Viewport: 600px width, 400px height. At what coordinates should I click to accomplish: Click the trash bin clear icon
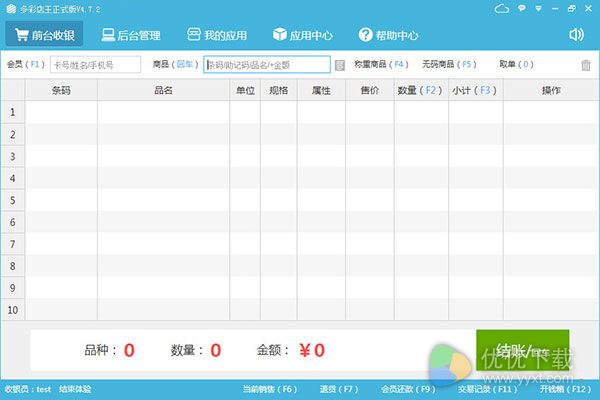tap(586, 65)
